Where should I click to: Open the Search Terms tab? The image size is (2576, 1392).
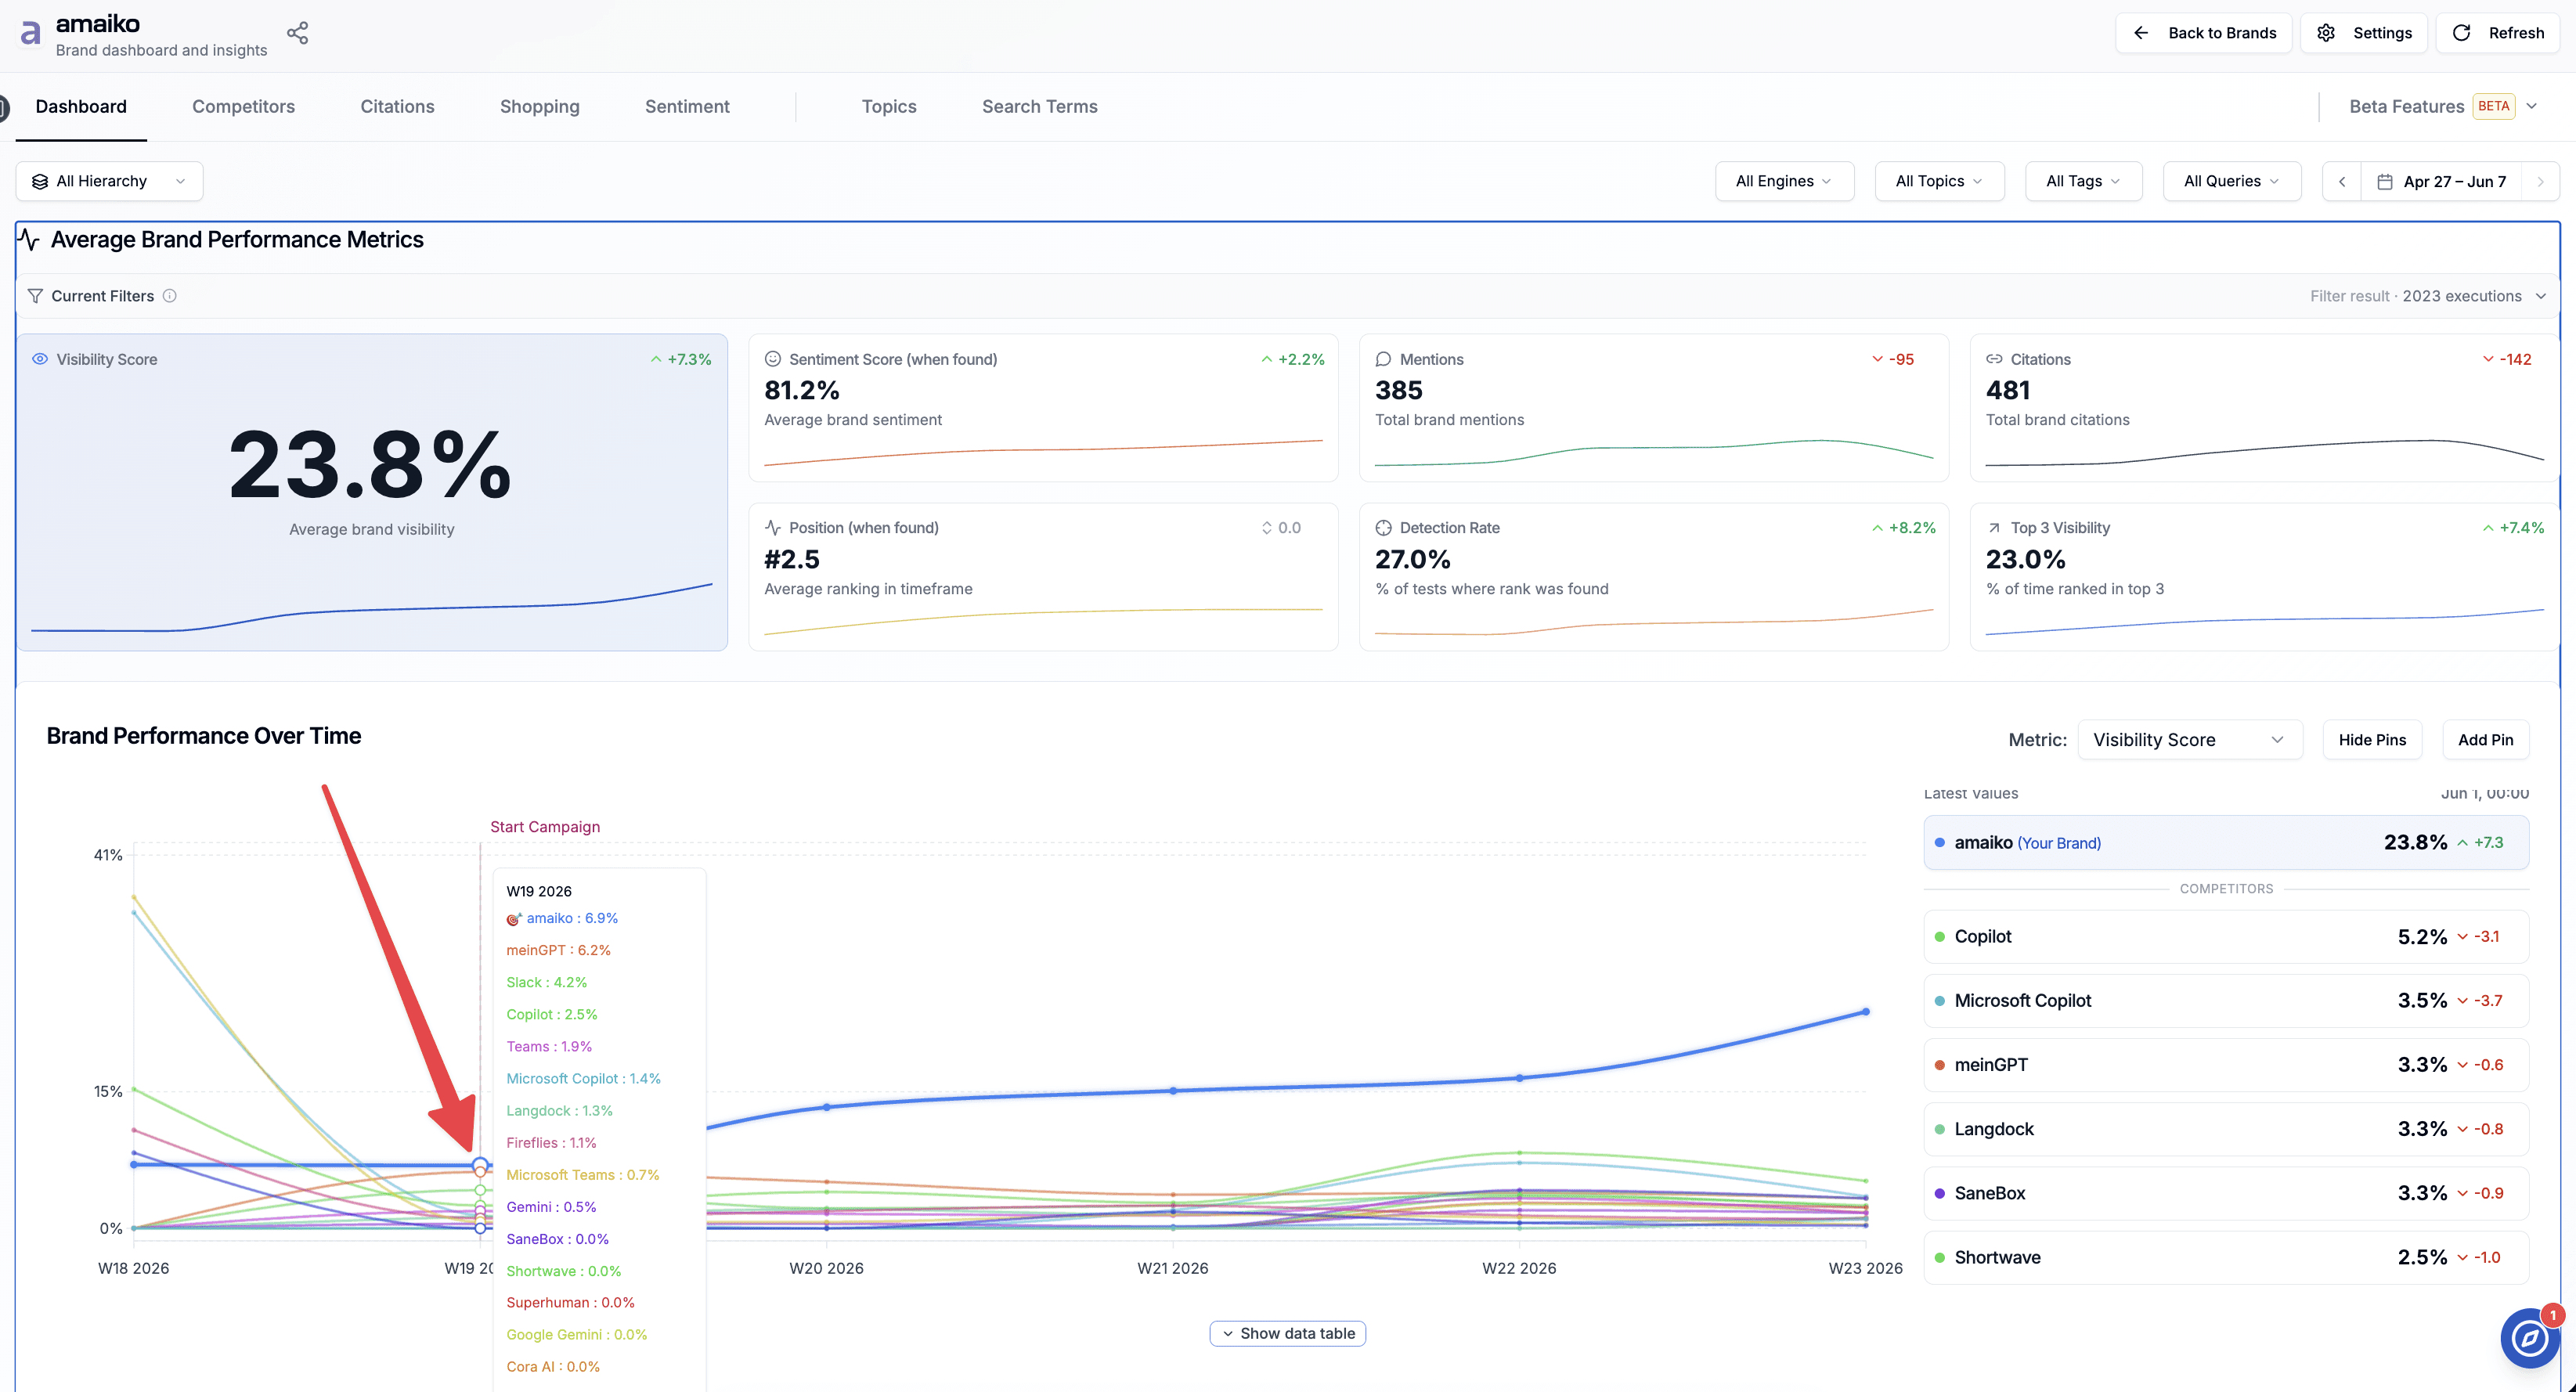coord(1040,106)
